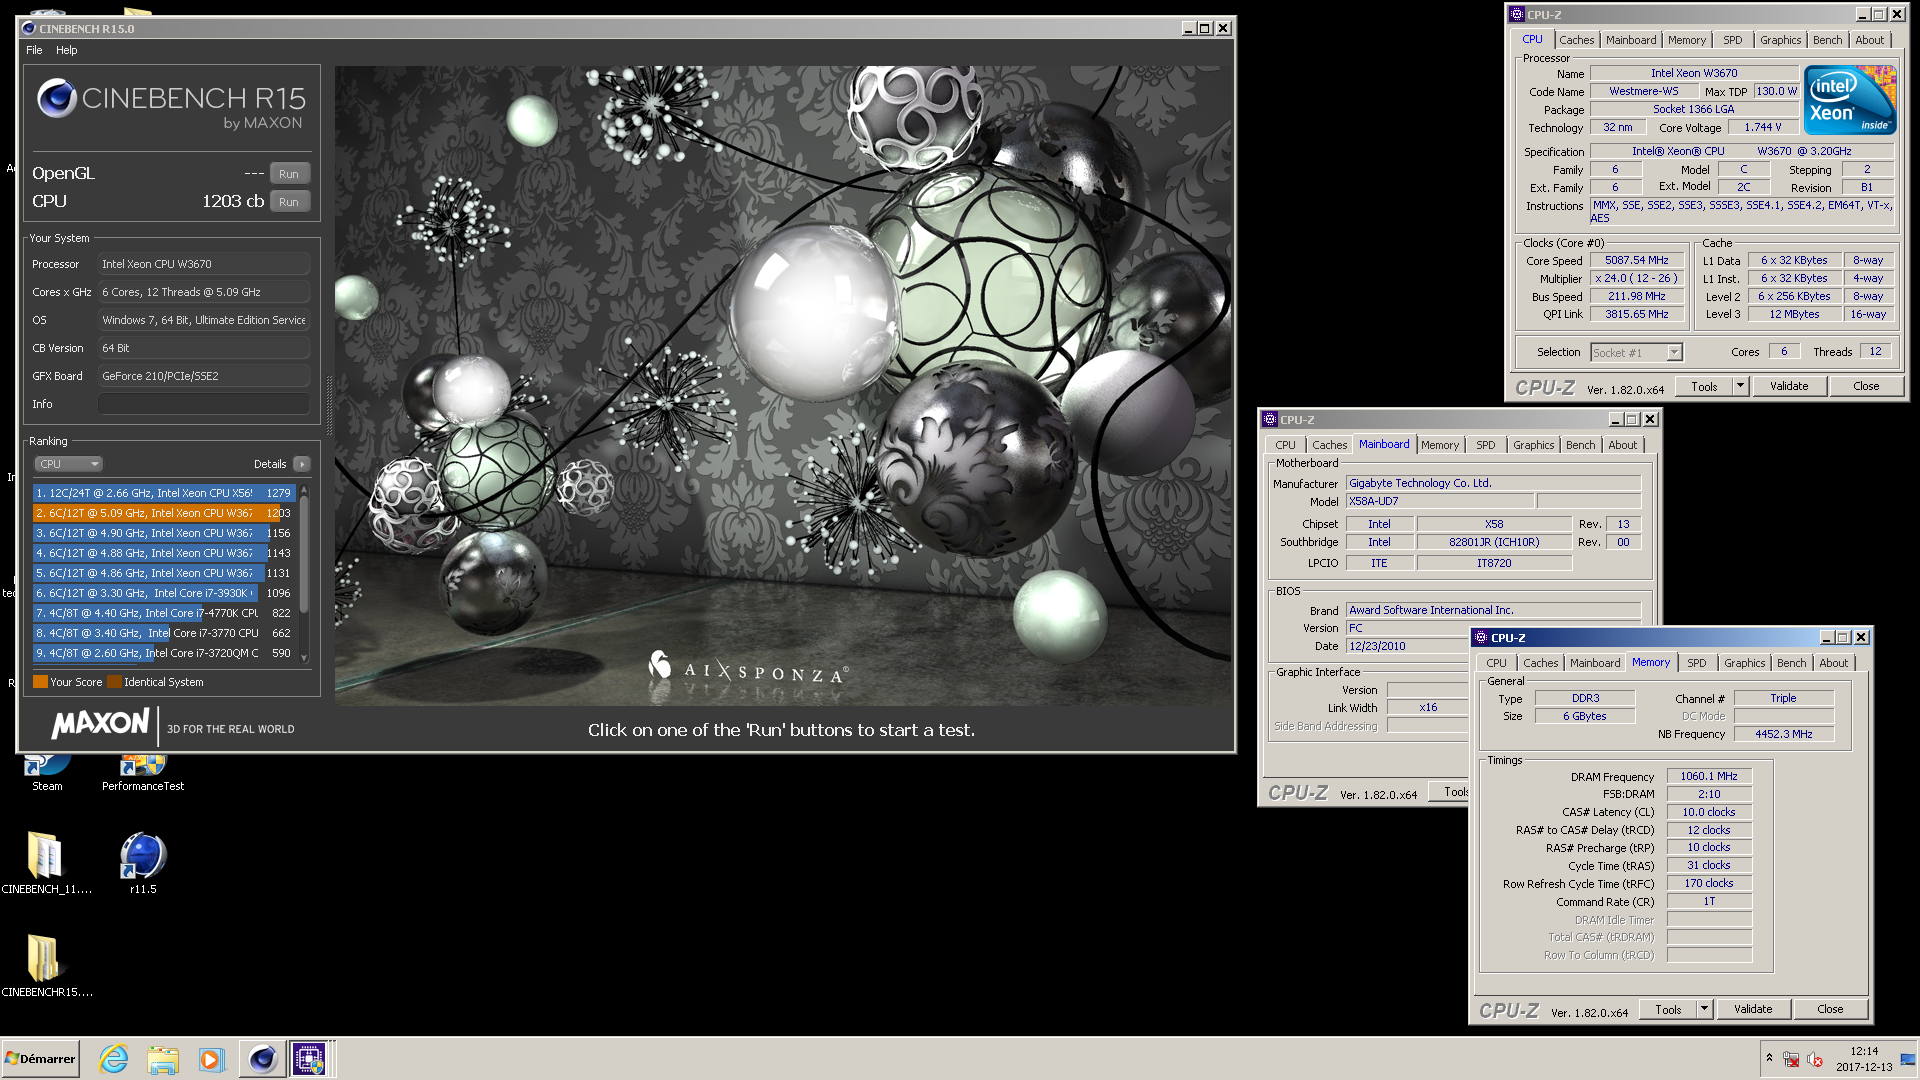Viewport: 1920px width, 1080px height.
Task: Run the CPU benchmark
Action: point(289,201)
